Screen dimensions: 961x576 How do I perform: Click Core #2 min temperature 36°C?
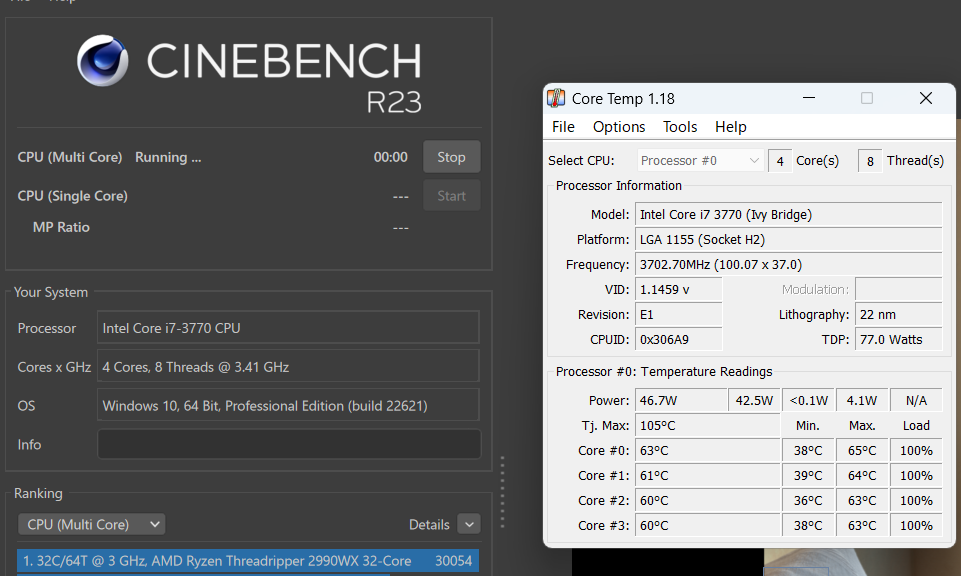(808, 501)
